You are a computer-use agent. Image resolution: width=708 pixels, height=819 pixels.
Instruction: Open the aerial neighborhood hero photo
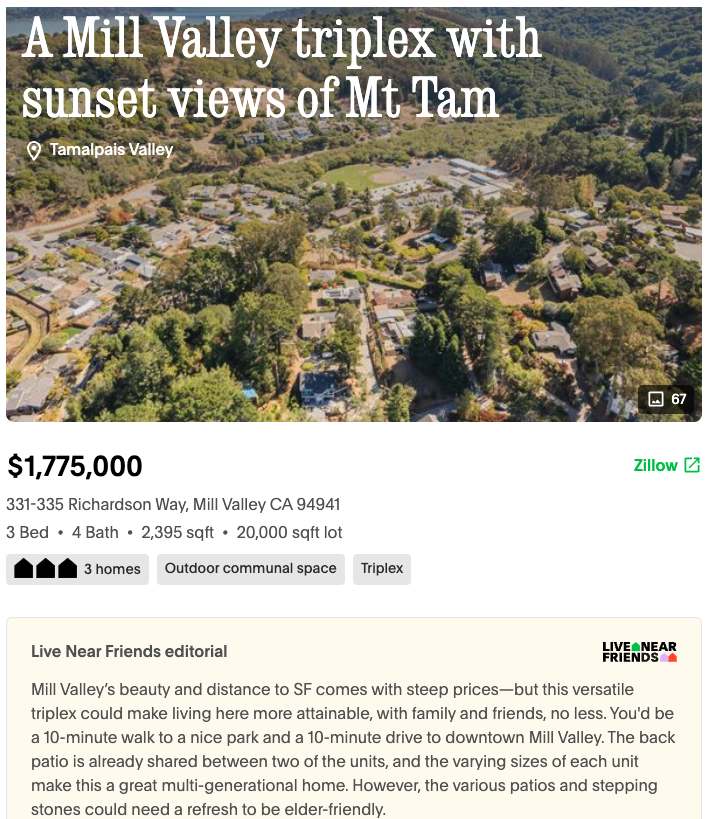click(354, 280)
